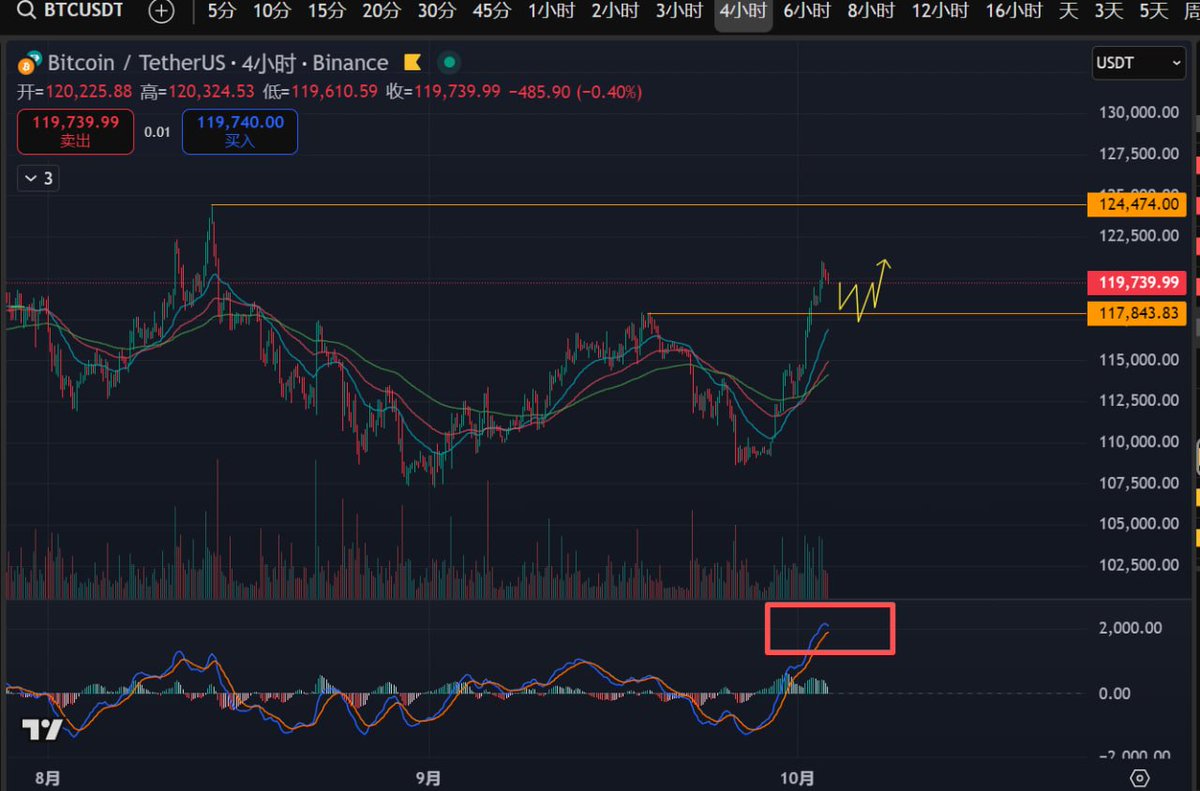Click the yellow flag icon after Binance
This screenshot has height=791, width=1200.
click(412, 63)
